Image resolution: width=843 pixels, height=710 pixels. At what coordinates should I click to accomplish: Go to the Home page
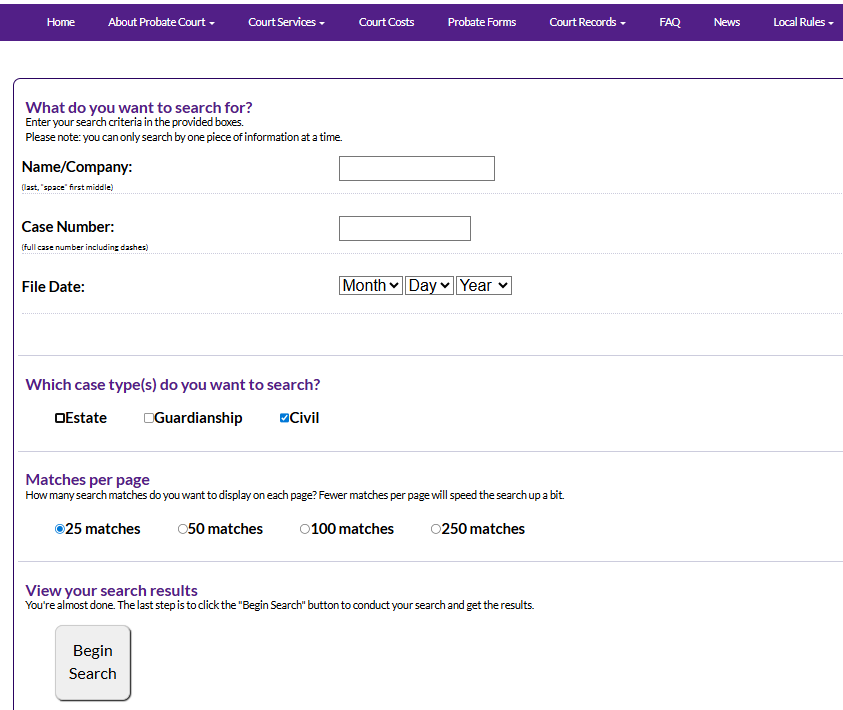point(61,22)
